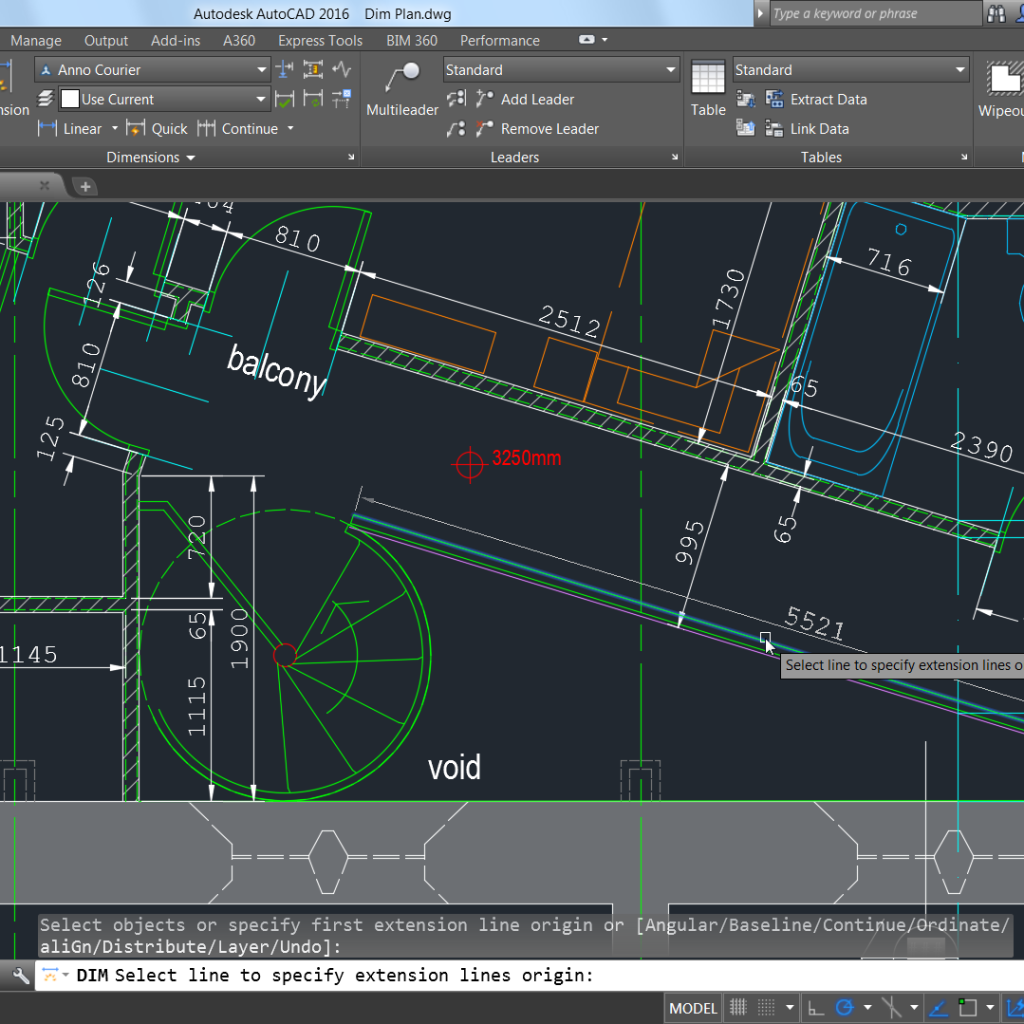The image size is (1024, 1024).
Task: Open the Express Tools ribbon tab
Action: click(x=320, y=40)
